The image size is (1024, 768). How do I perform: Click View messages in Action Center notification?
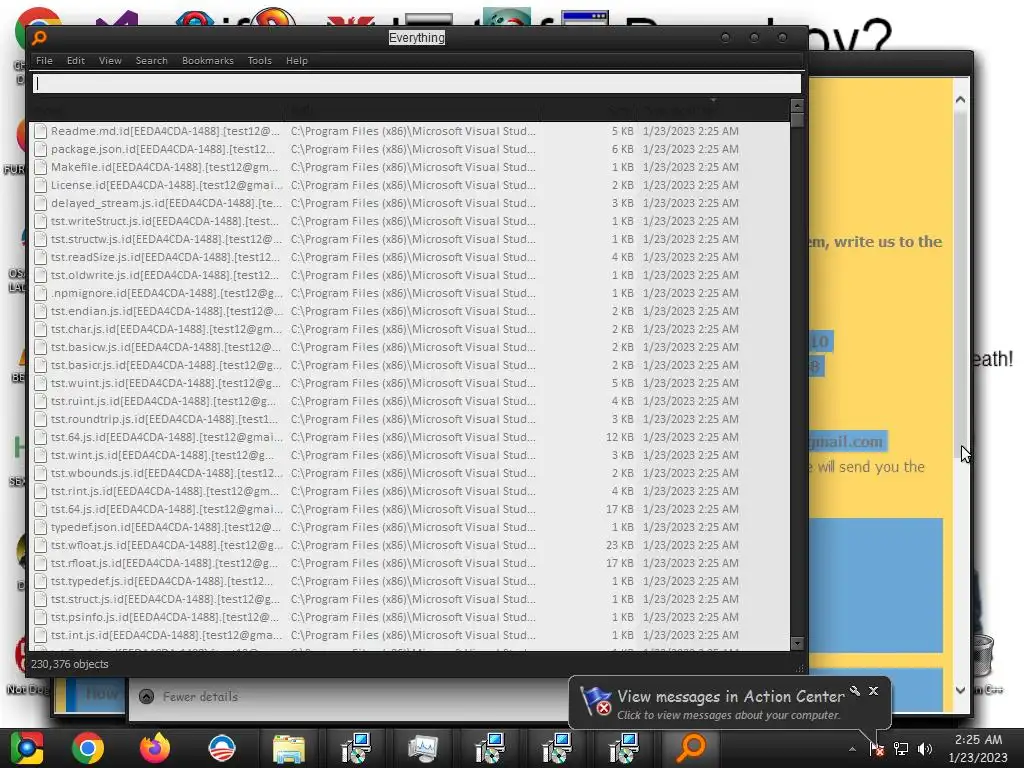[x=731, y=697]
